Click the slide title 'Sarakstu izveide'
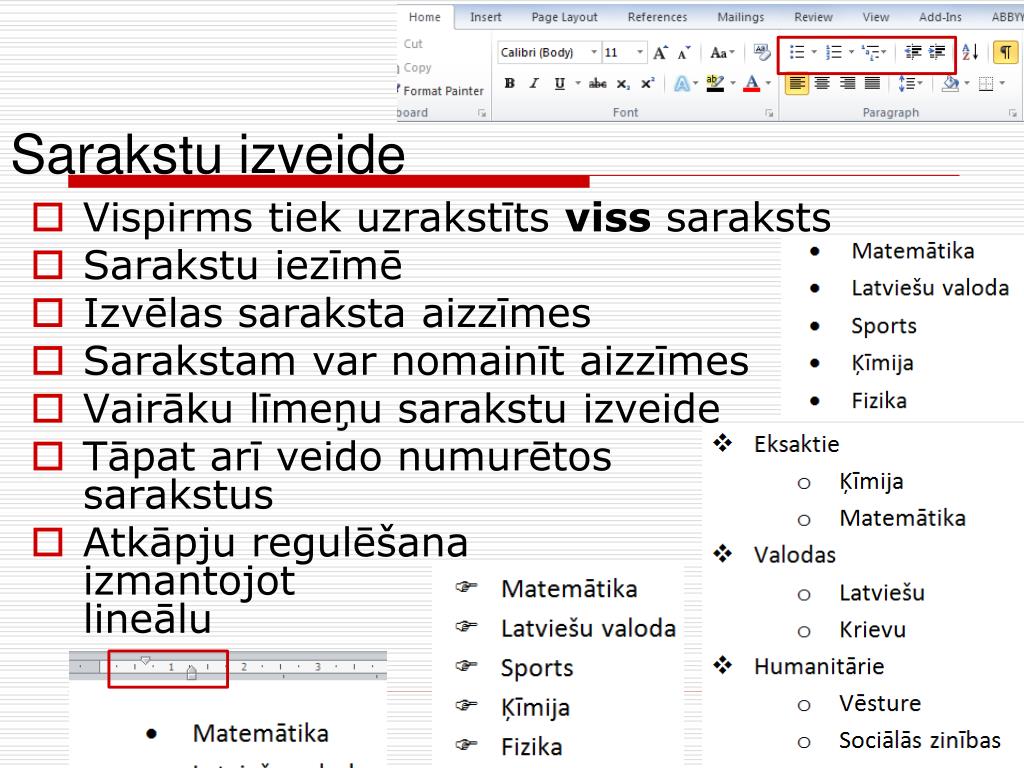 (208, 155)
